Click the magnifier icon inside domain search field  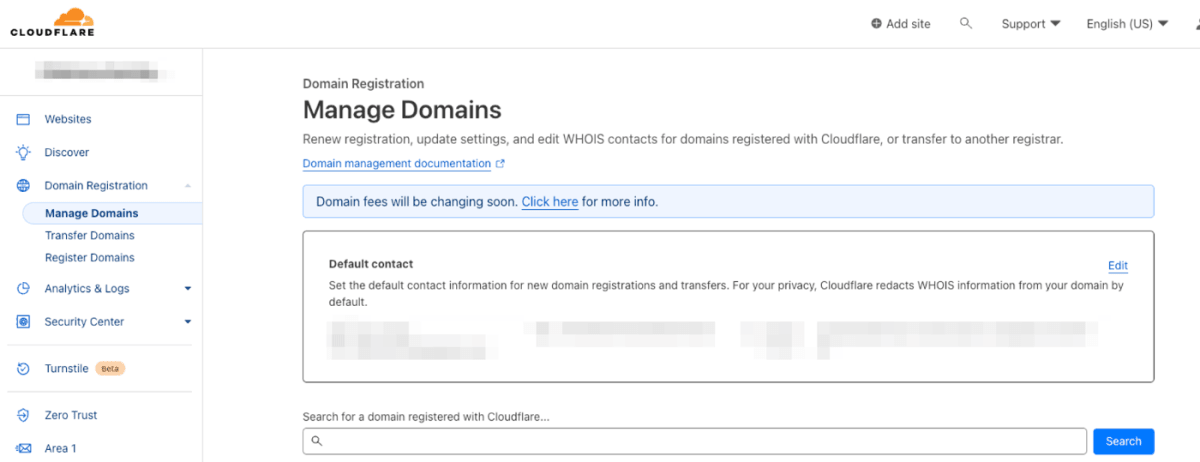pyautogui.click(x=316, y=441)
